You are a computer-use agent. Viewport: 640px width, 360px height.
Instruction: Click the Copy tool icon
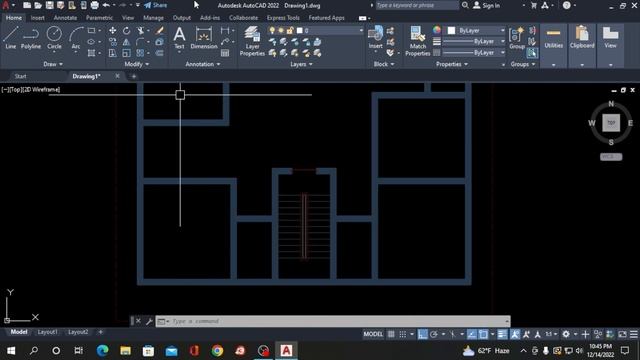[113, 42]
